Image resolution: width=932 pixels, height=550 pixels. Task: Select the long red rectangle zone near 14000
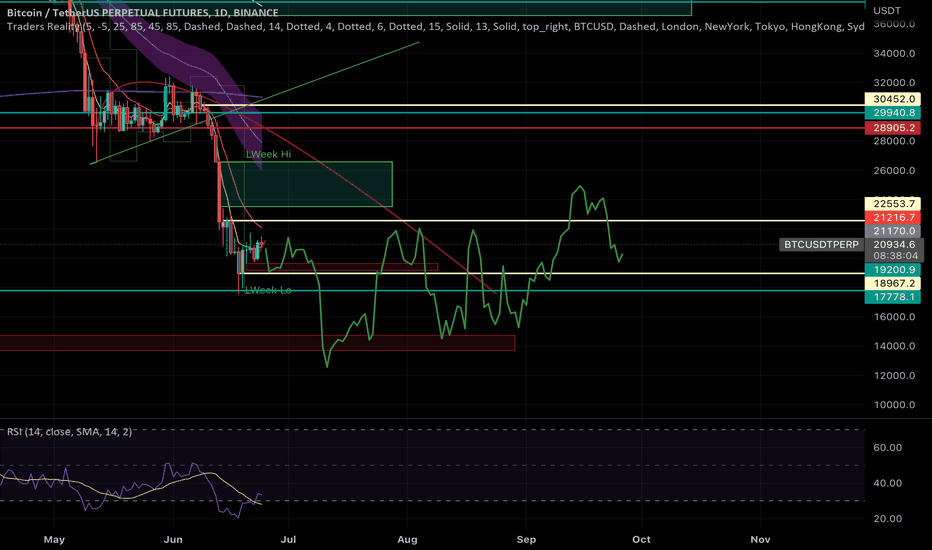pos(257,343)
